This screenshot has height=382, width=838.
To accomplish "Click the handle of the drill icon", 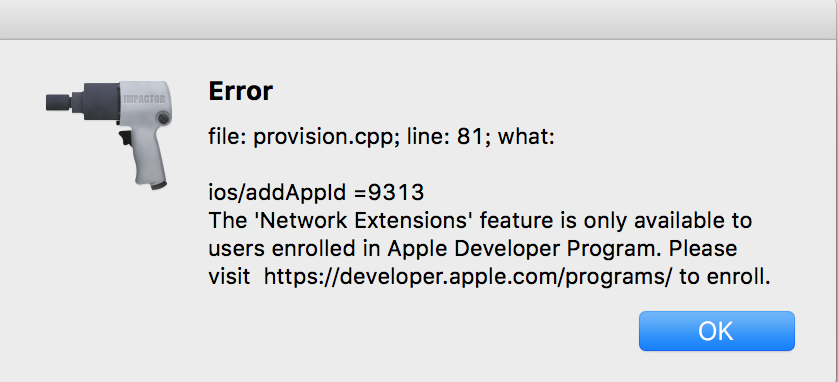I will pyautogui.click(x=149, y=159).
